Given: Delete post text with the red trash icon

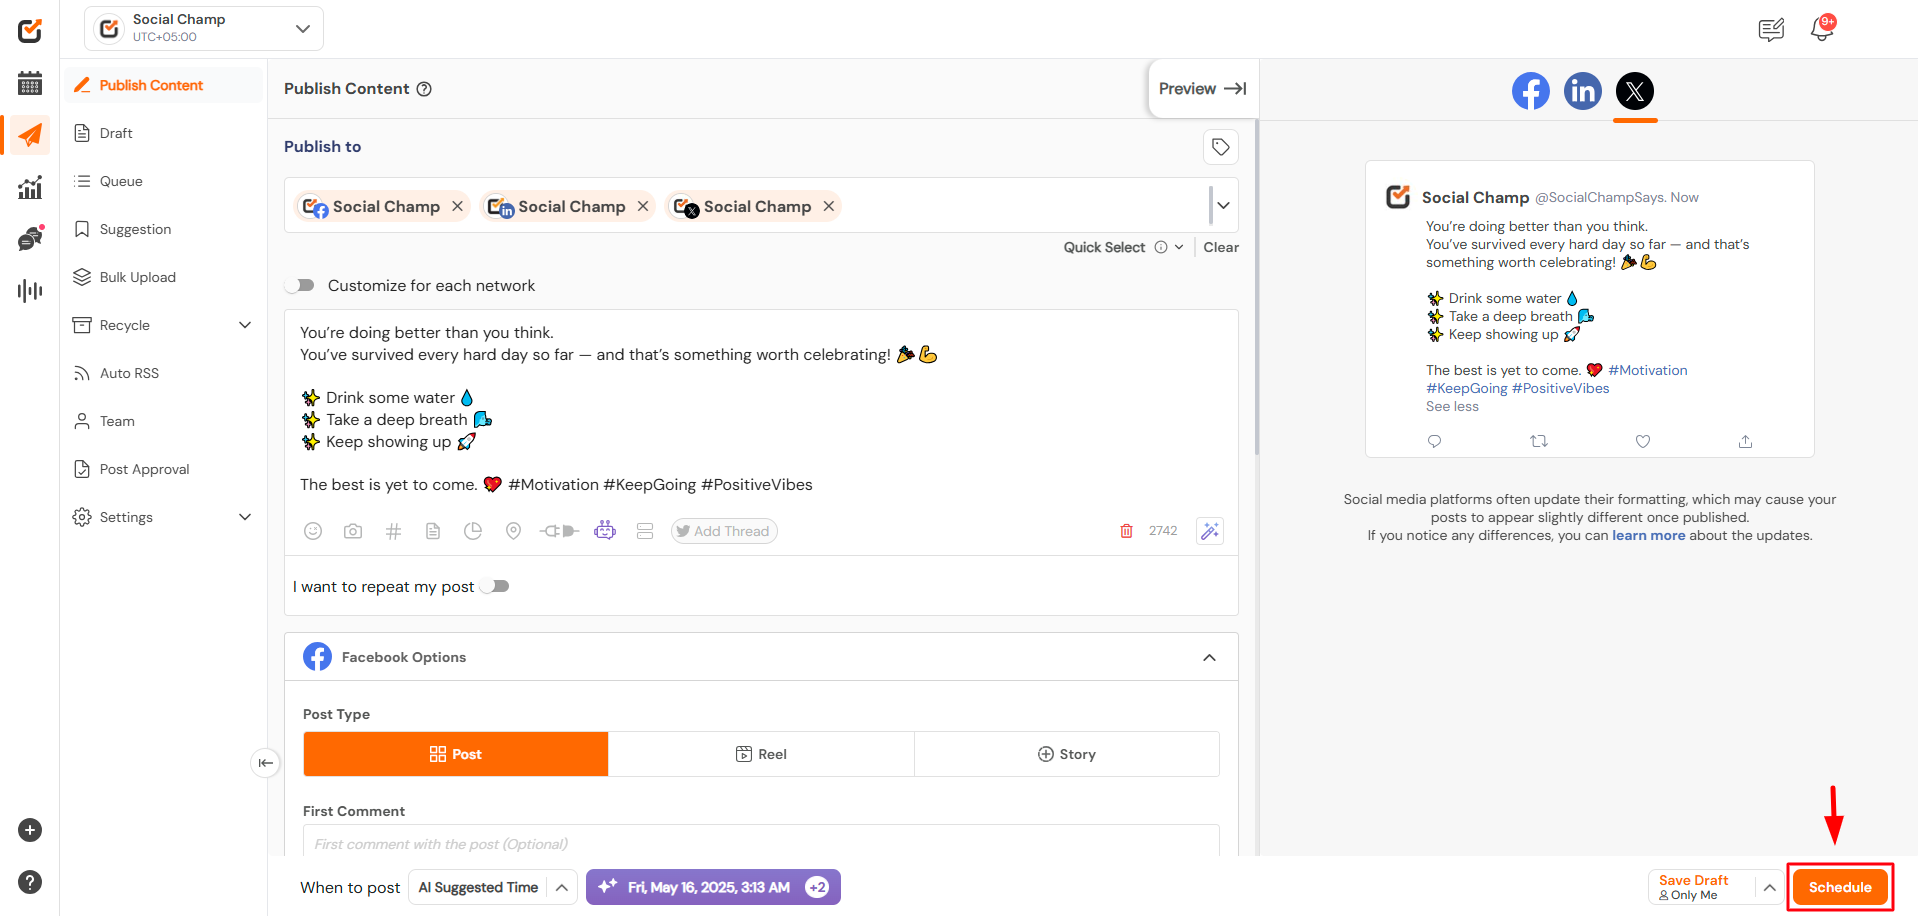Looking at the screenshot, I should click(1126, 531).
